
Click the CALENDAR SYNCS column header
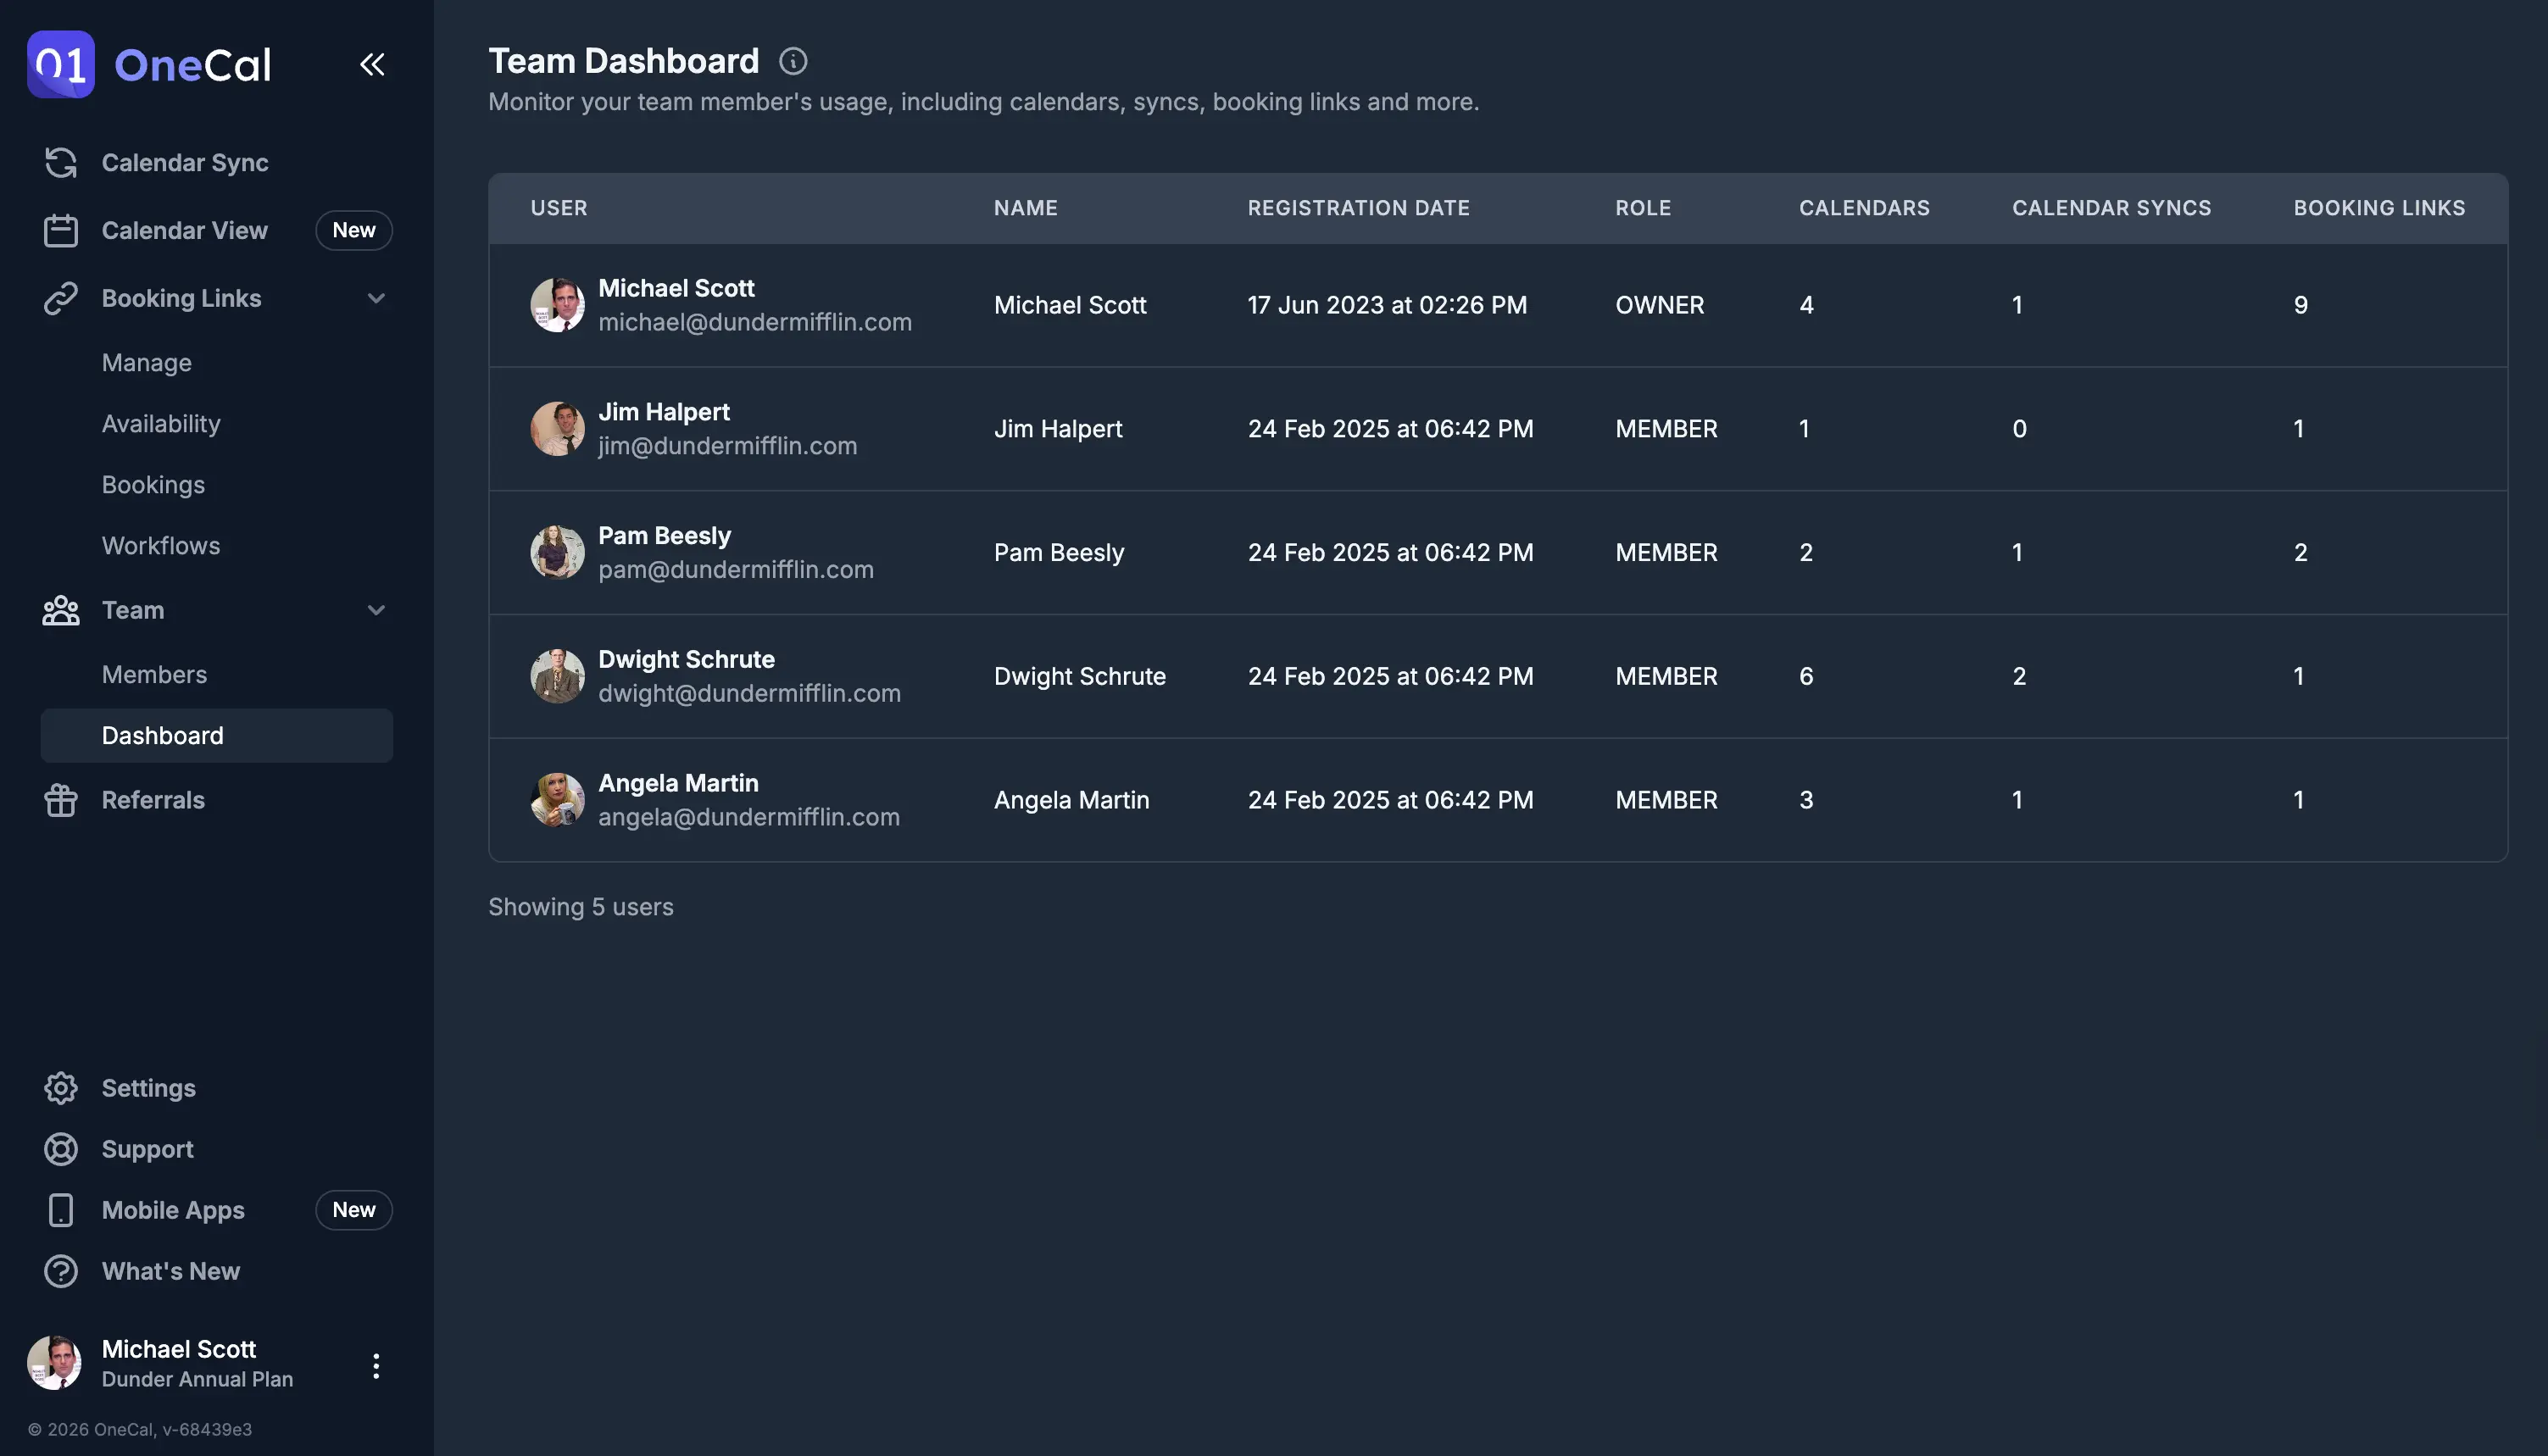(x=2112, y=208)
